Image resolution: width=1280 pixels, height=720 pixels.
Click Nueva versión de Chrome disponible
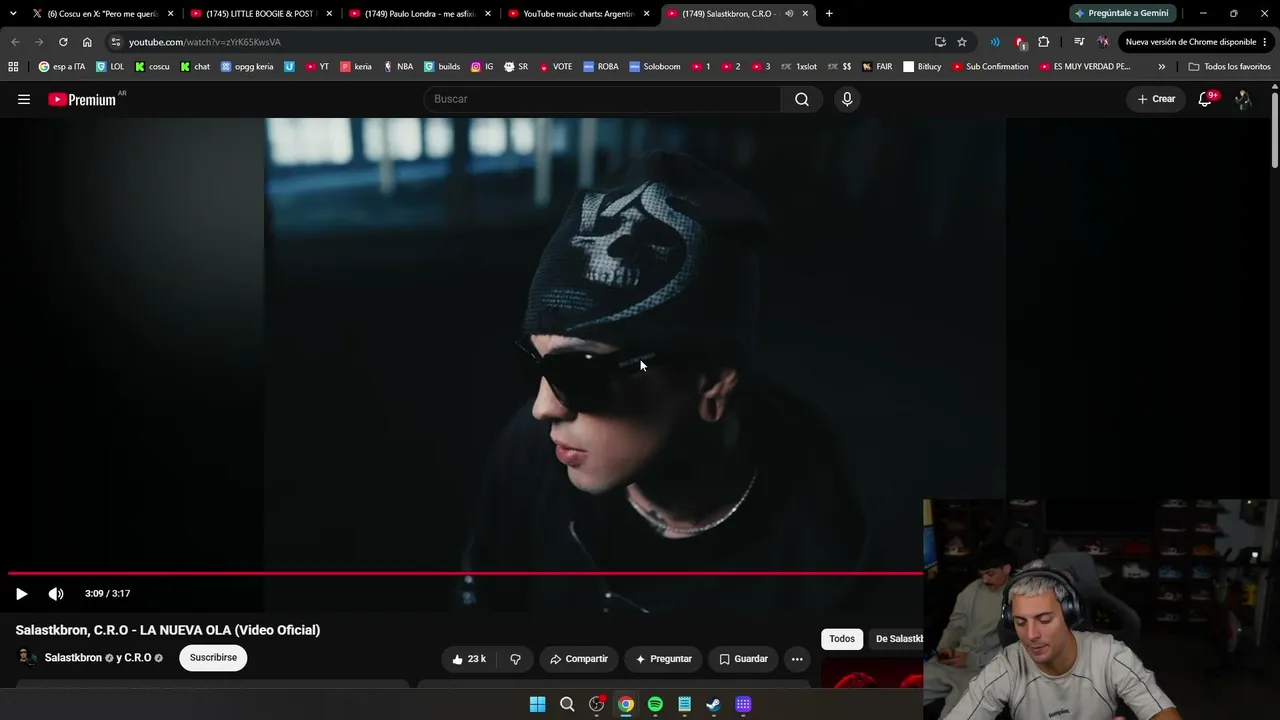click(1197, 42)
